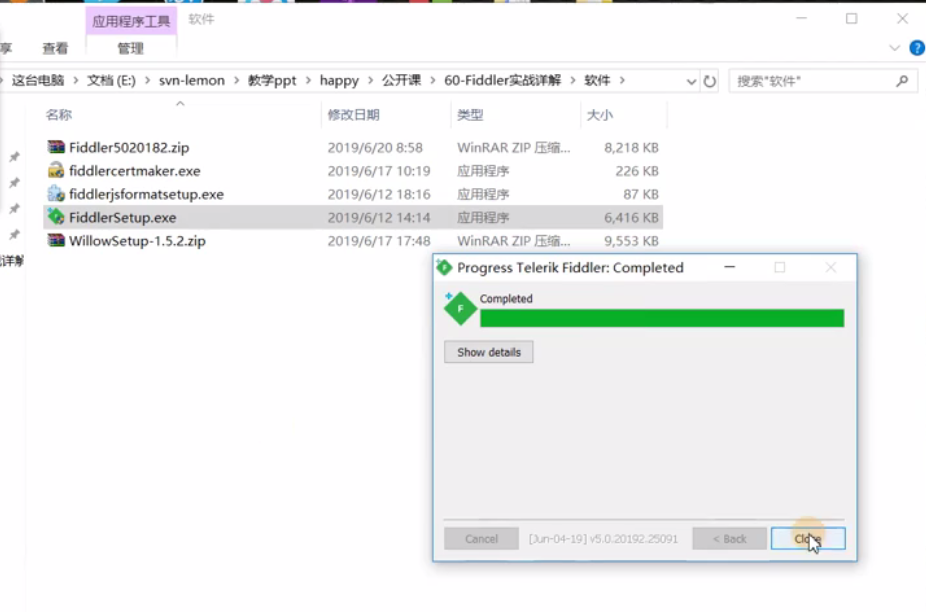The height and width of the screenshot is (612, 926).
Task: Click Show details in the Fiddler installer
Action: [x=489, y=352]
